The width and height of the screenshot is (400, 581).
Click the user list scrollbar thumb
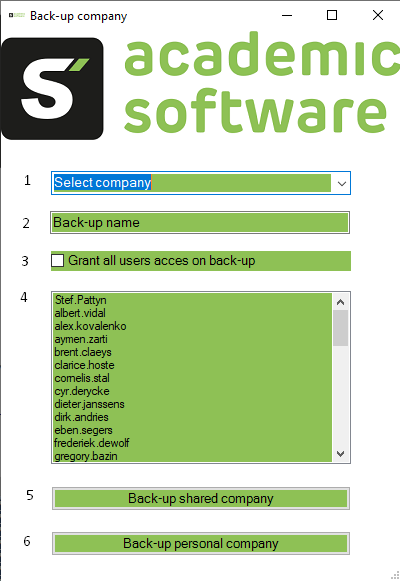click(x=341, y=328)
